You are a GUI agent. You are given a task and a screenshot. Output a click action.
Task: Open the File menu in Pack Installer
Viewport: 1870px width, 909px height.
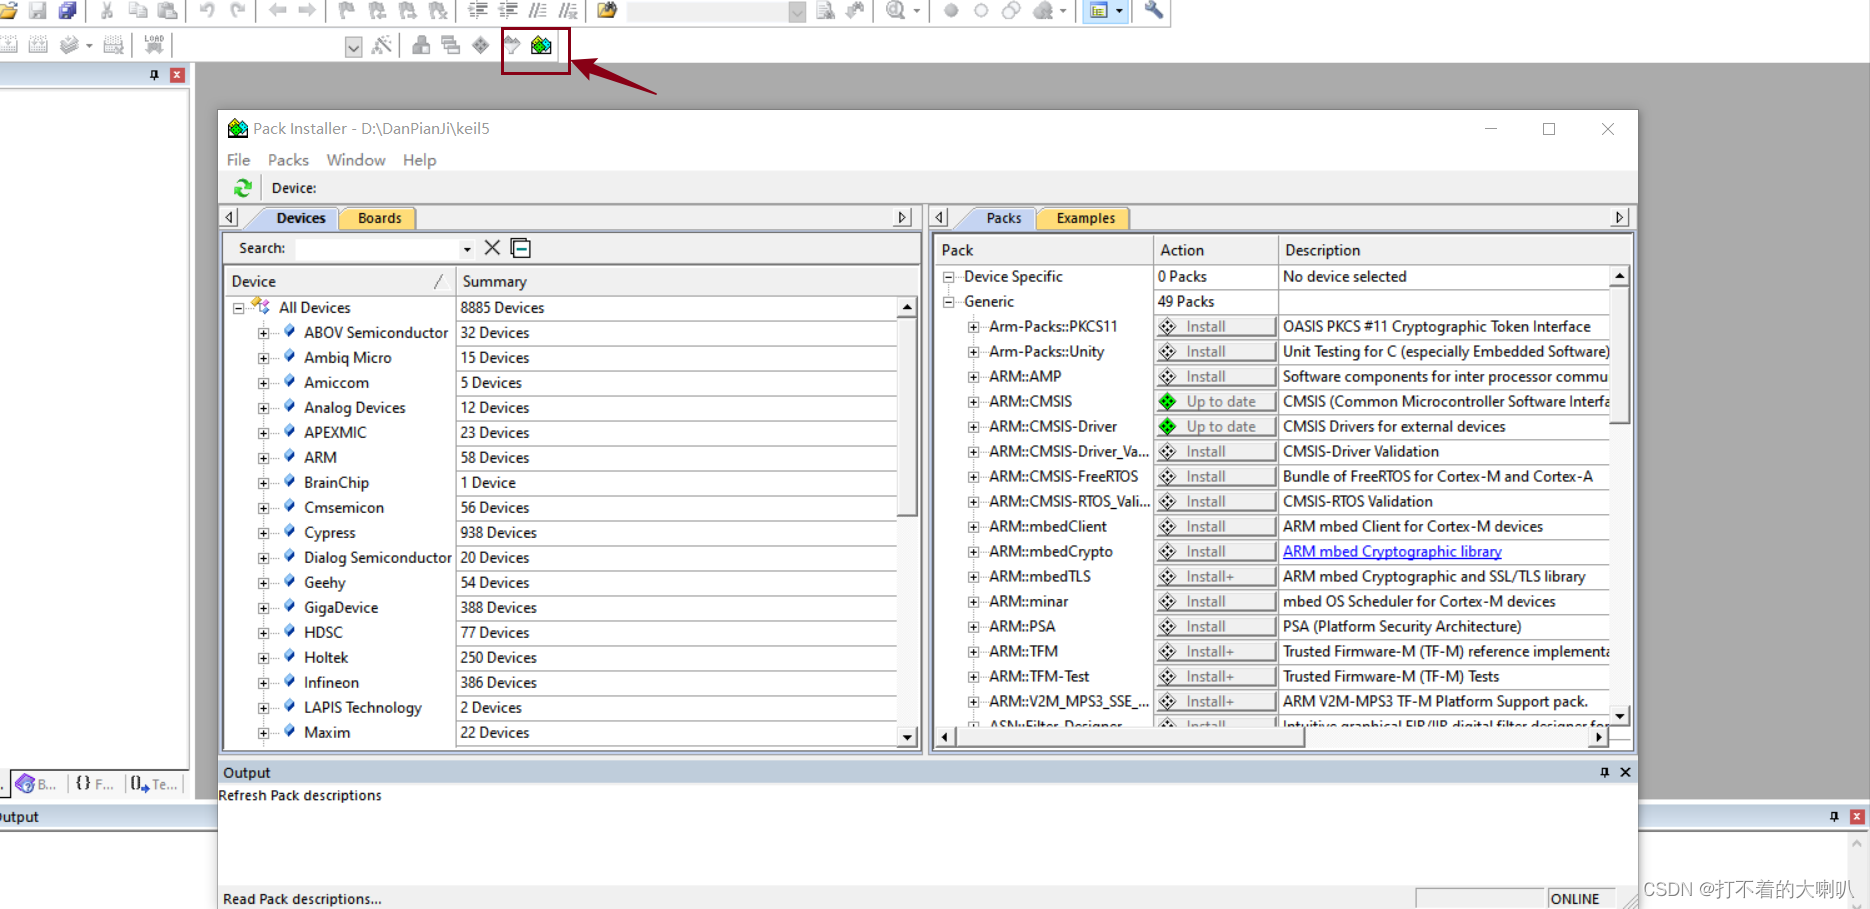[x=238, y=160]
